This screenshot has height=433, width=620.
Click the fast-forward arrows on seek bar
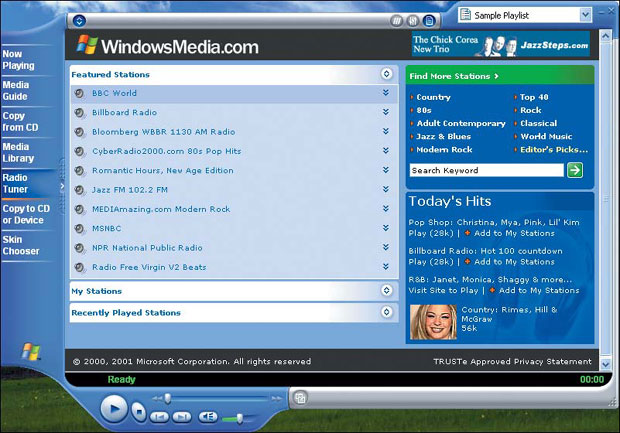(277, 399)
